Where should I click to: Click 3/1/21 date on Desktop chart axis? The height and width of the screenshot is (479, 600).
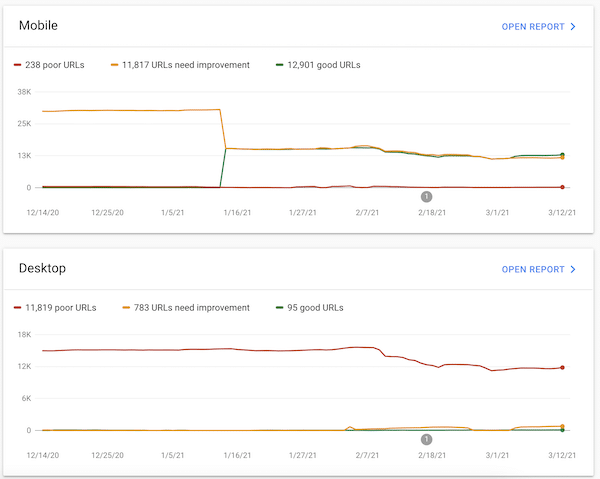coord(497,455)
